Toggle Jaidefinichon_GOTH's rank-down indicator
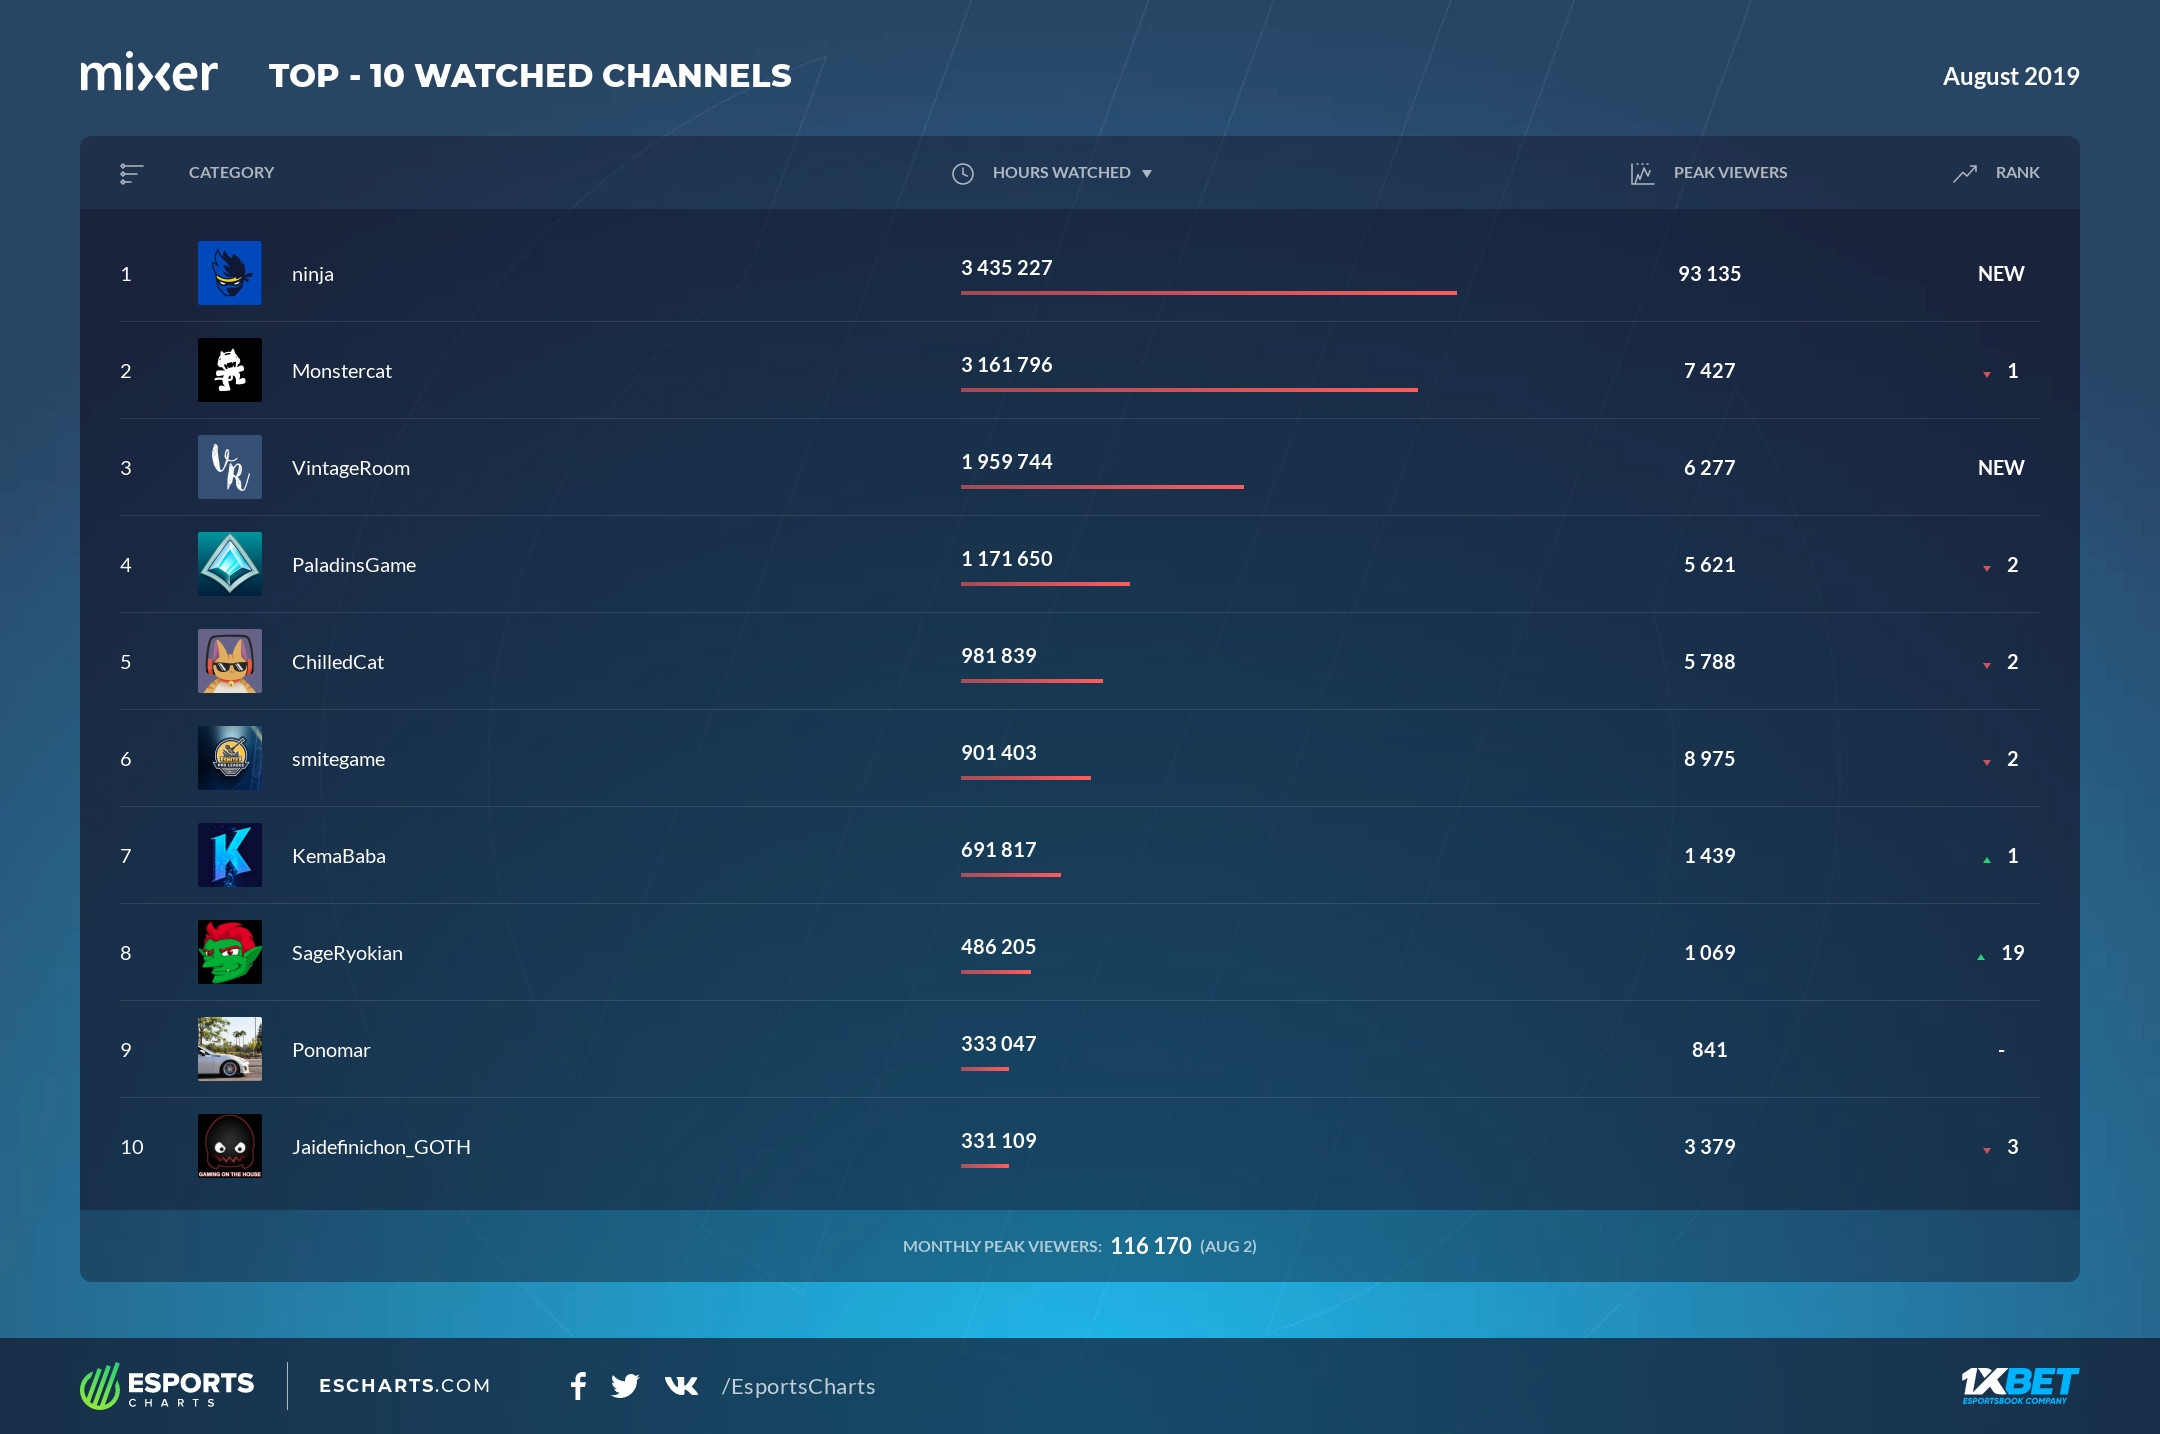Image resolution: width=2160 pixels, height=1434 pixels. point(1986,1149)
